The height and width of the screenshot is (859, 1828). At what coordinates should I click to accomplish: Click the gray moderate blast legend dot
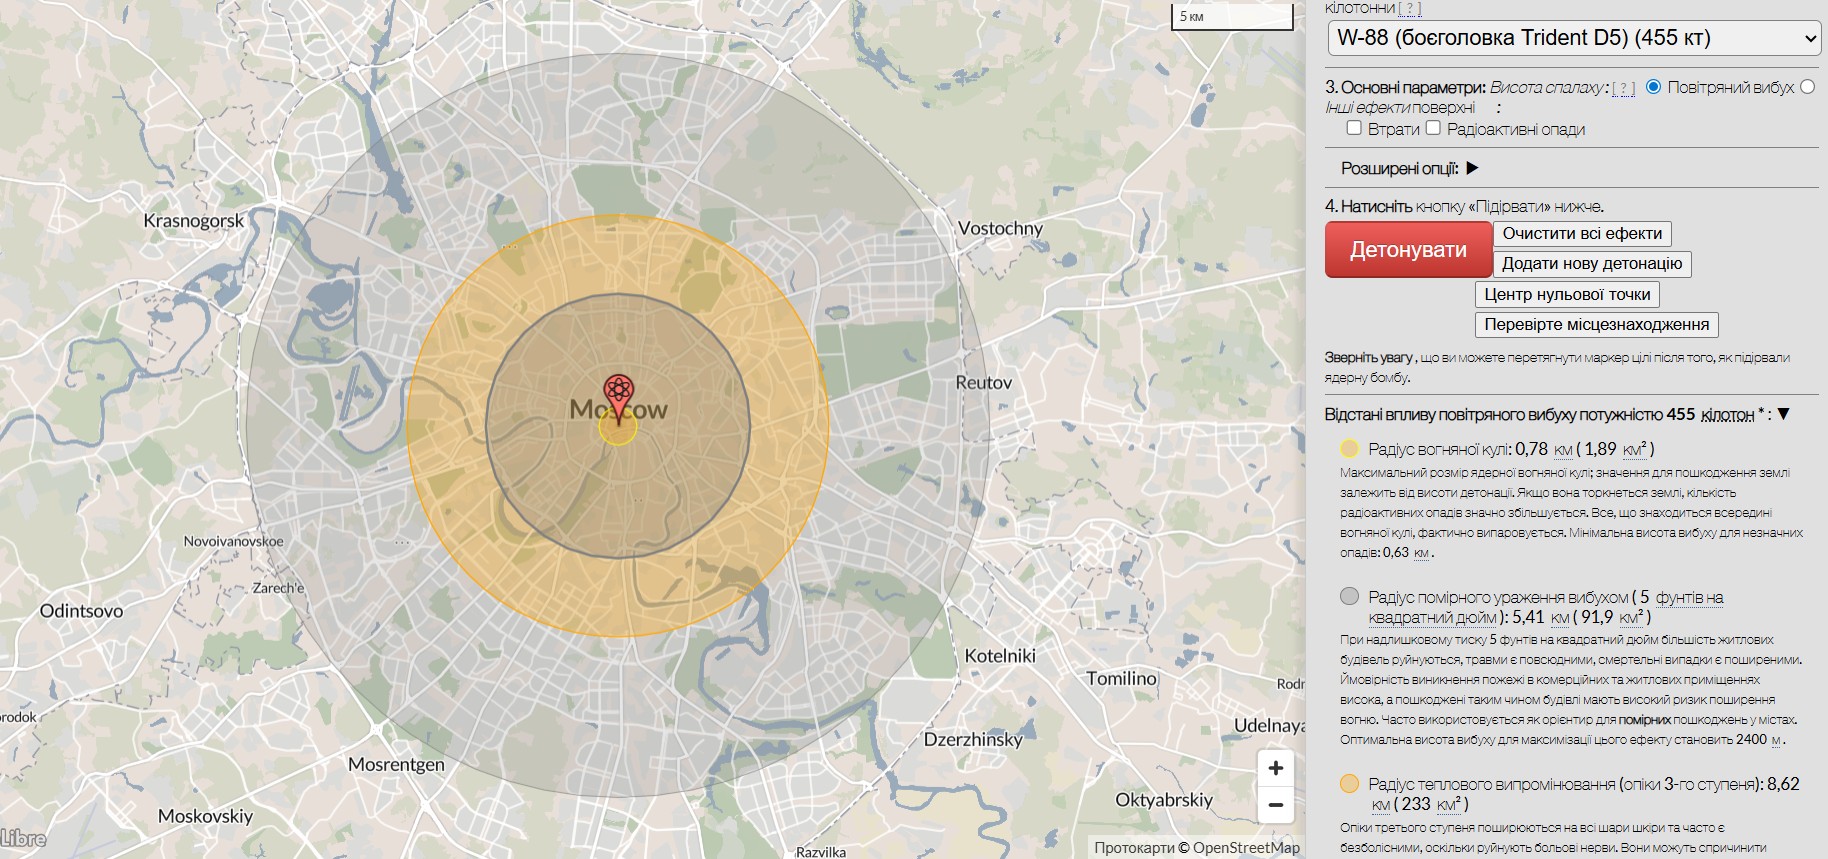[1349, 597]
